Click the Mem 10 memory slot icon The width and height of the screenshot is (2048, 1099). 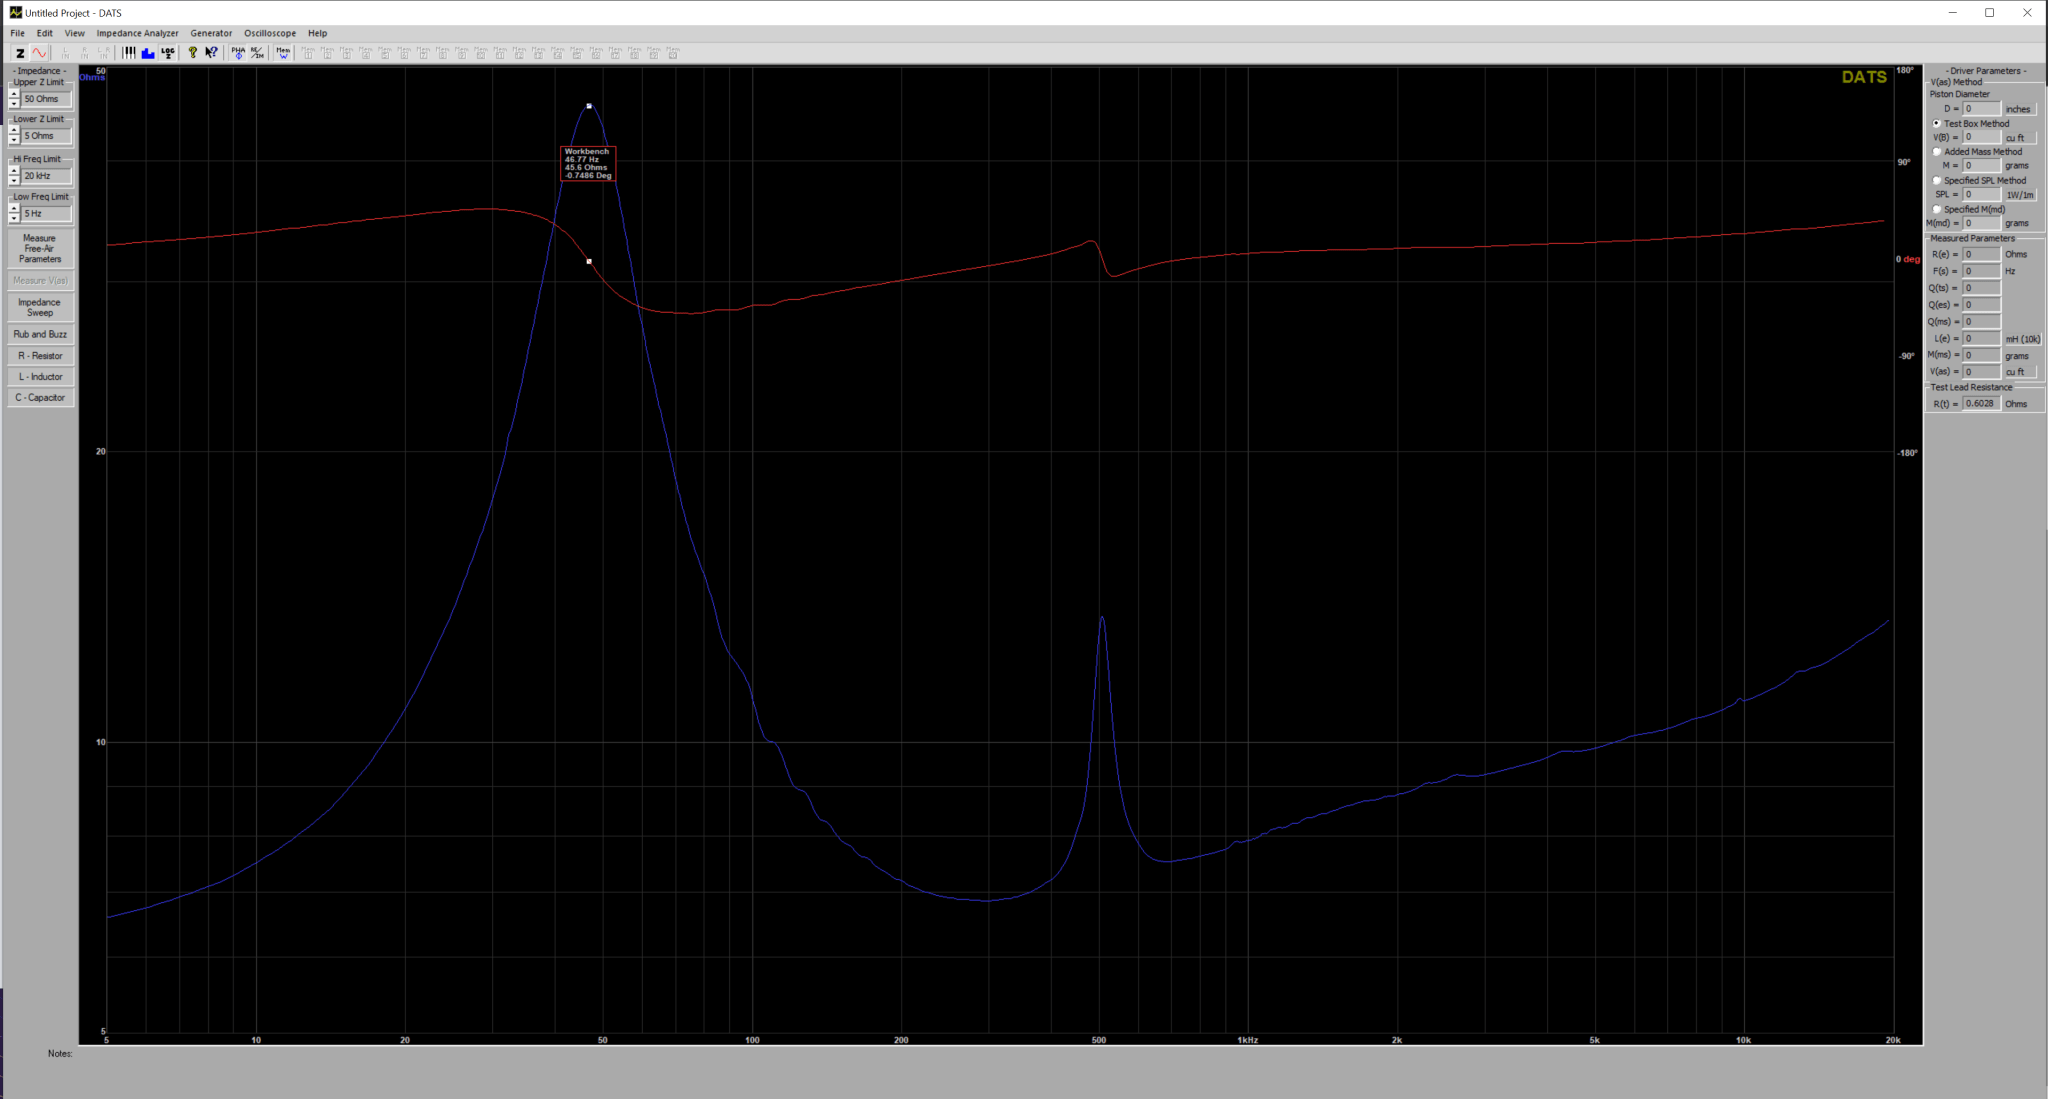481,53
